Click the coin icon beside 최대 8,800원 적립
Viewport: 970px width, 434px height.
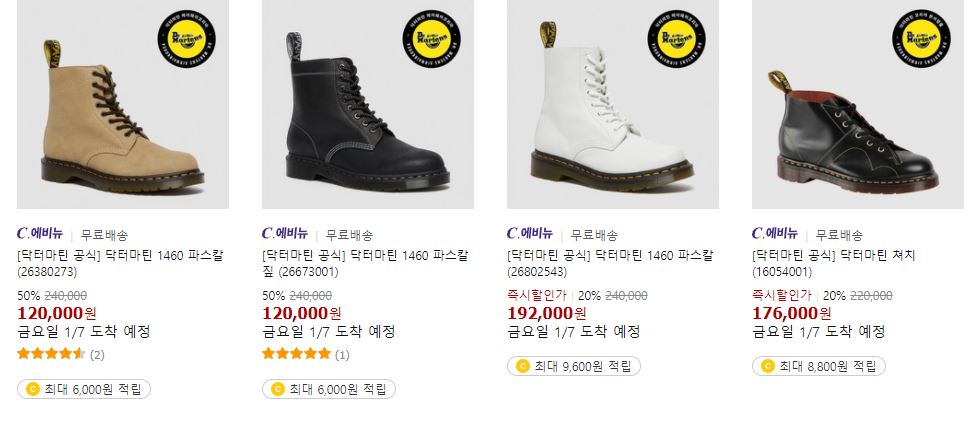[768, 366]
